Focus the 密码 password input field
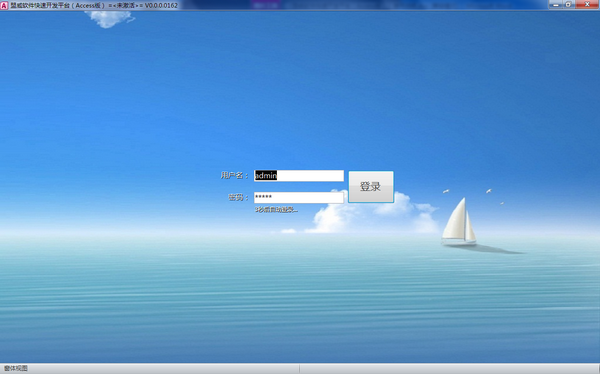 [299, 198]
